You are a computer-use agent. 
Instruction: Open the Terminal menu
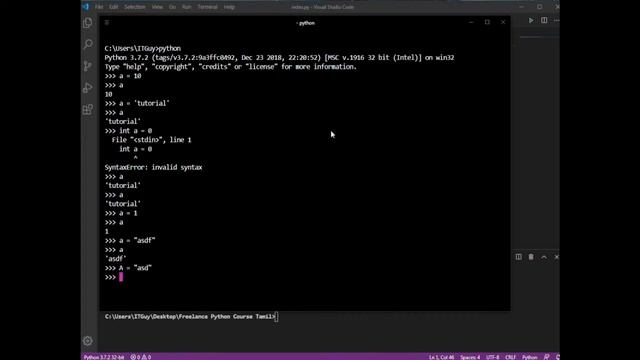click(x=207, y=7)
